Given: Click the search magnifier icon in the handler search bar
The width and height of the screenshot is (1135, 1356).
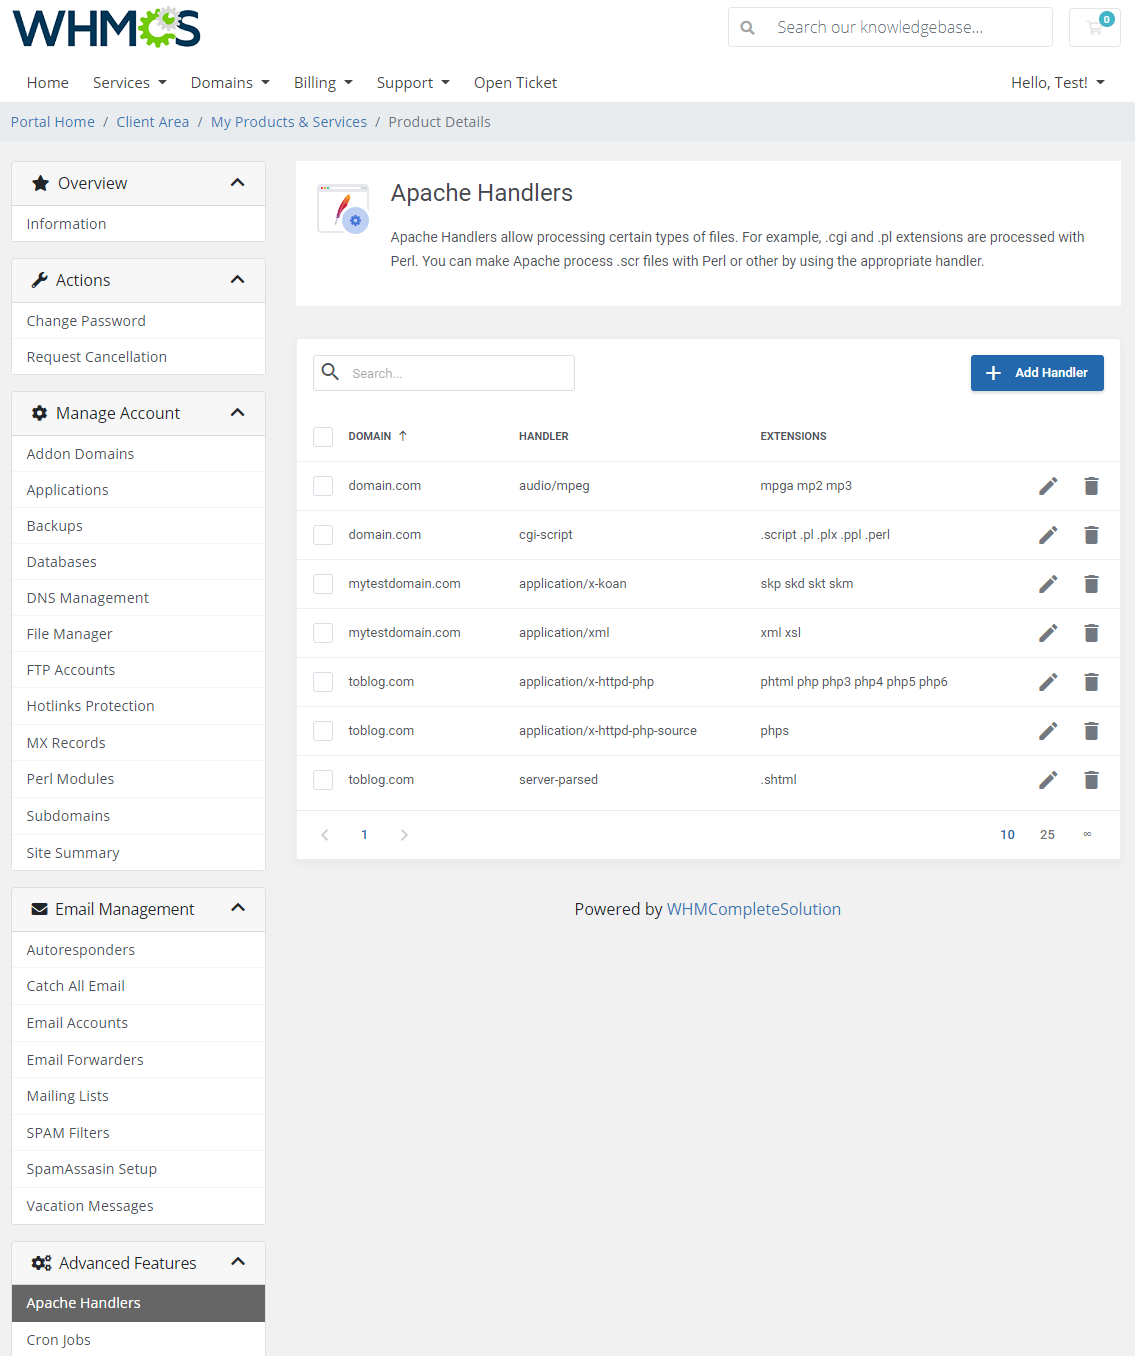Looking at the screenshot, I should click(330, 372).
